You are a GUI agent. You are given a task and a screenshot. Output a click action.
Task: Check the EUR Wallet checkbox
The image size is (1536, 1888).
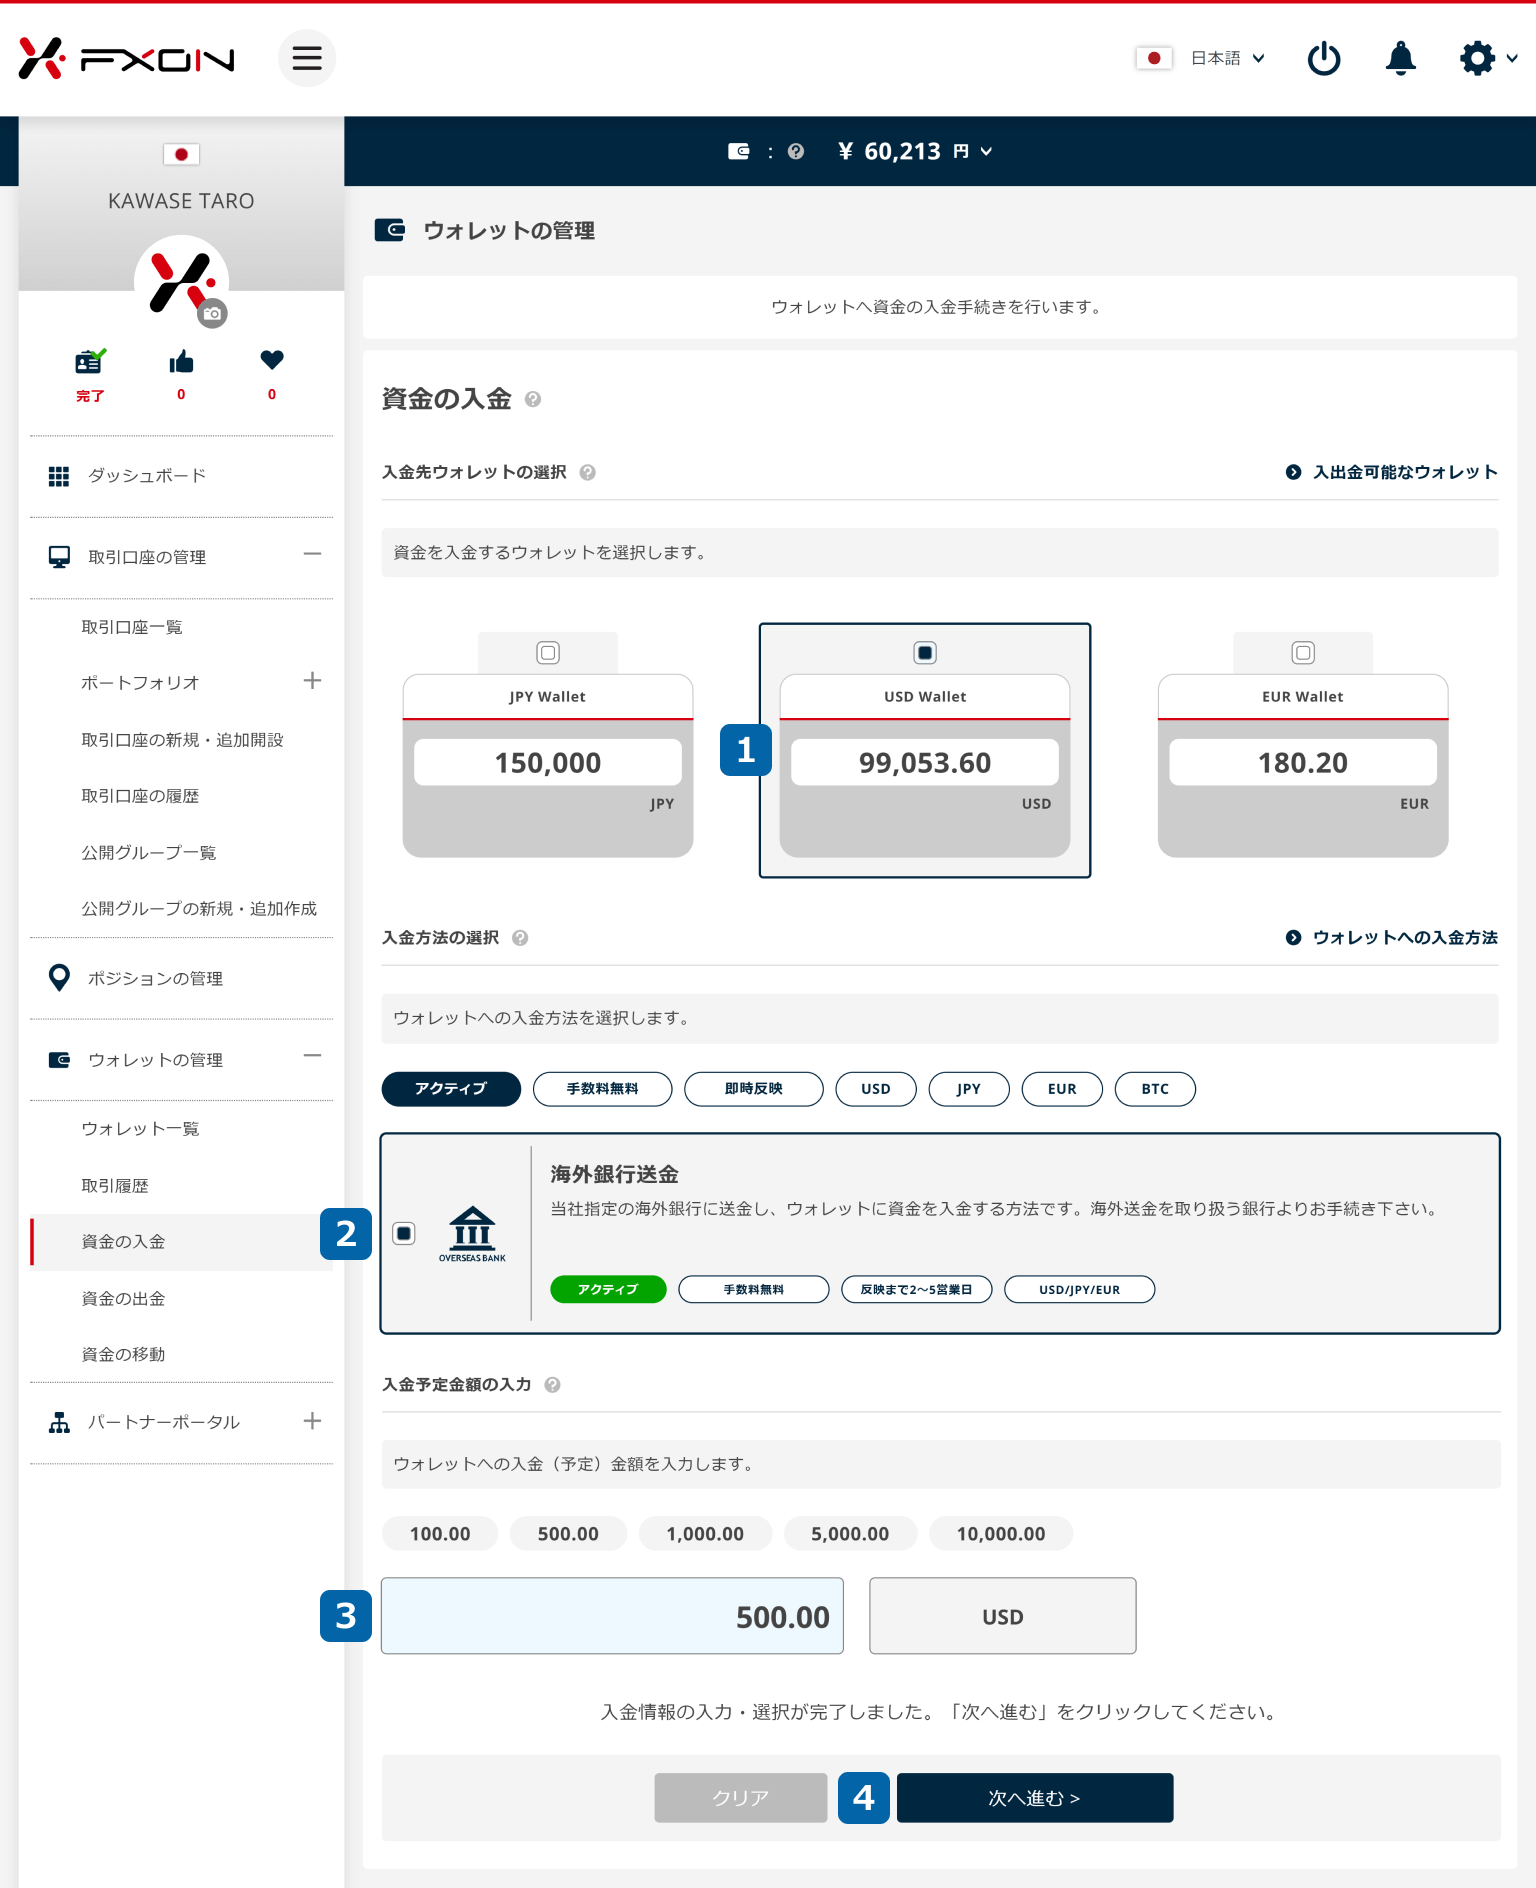pos(1303,653)
